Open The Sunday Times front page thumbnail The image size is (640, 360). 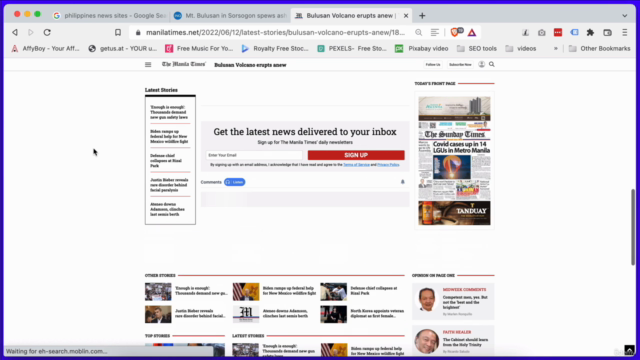(x=454, y=161)
